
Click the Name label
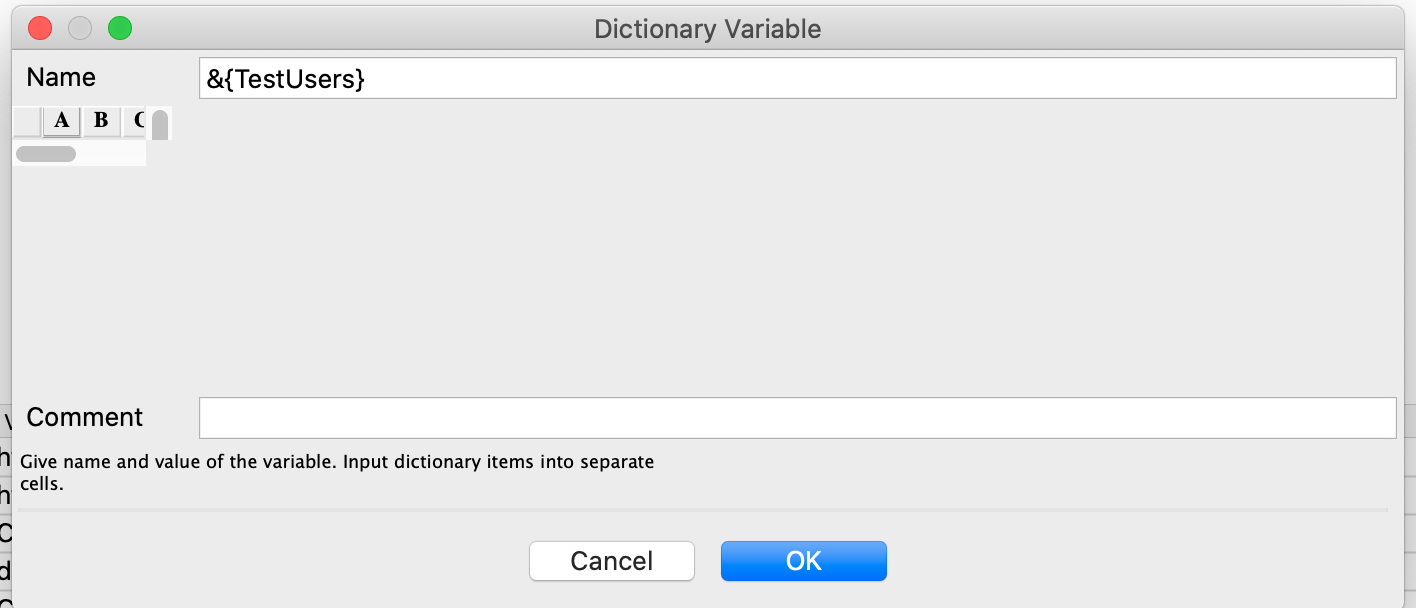[x=62, y=77]
